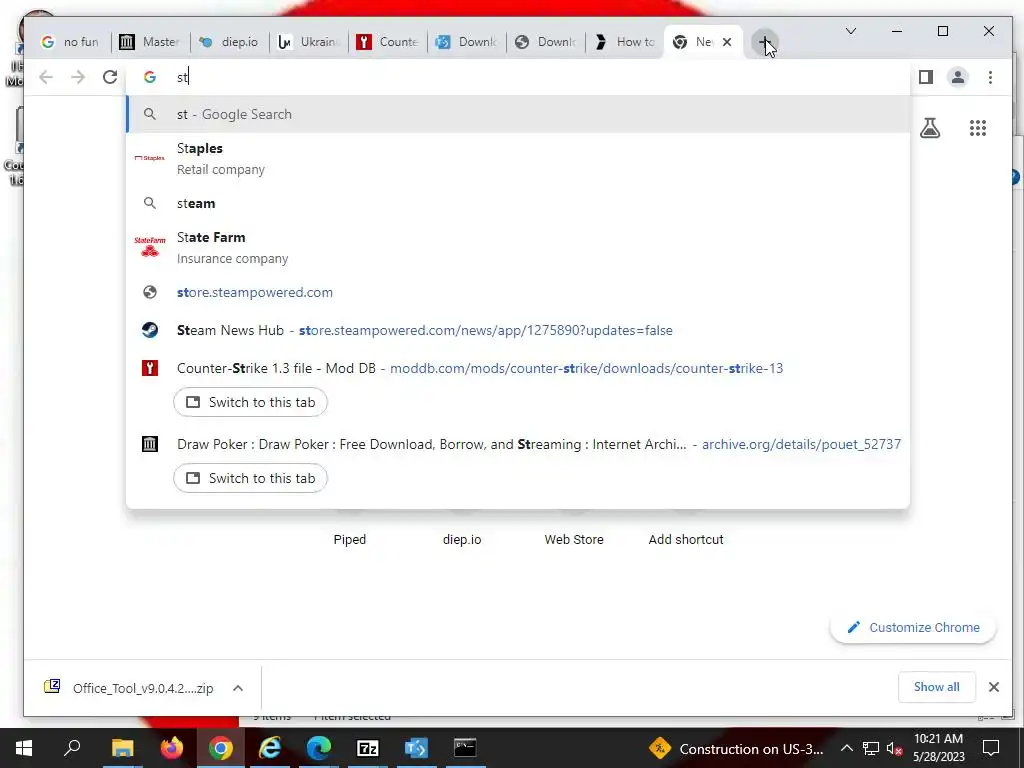The width and height of the screenshot is (1024, 768).
Task: Launch Firefox from the taskbar
Action: 172,748
